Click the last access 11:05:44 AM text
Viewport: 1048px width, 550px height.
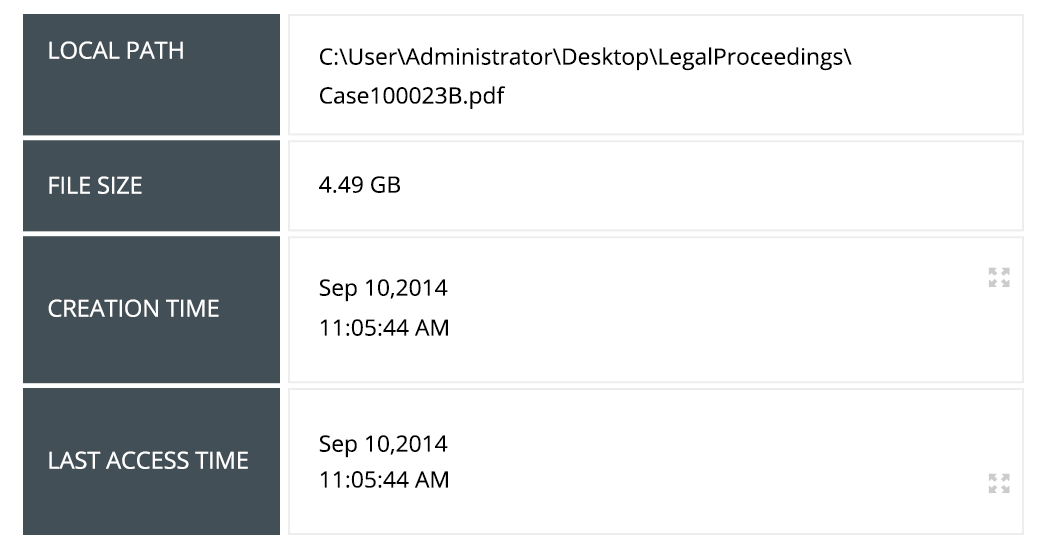pyautogui.click(x=384, y=480)
